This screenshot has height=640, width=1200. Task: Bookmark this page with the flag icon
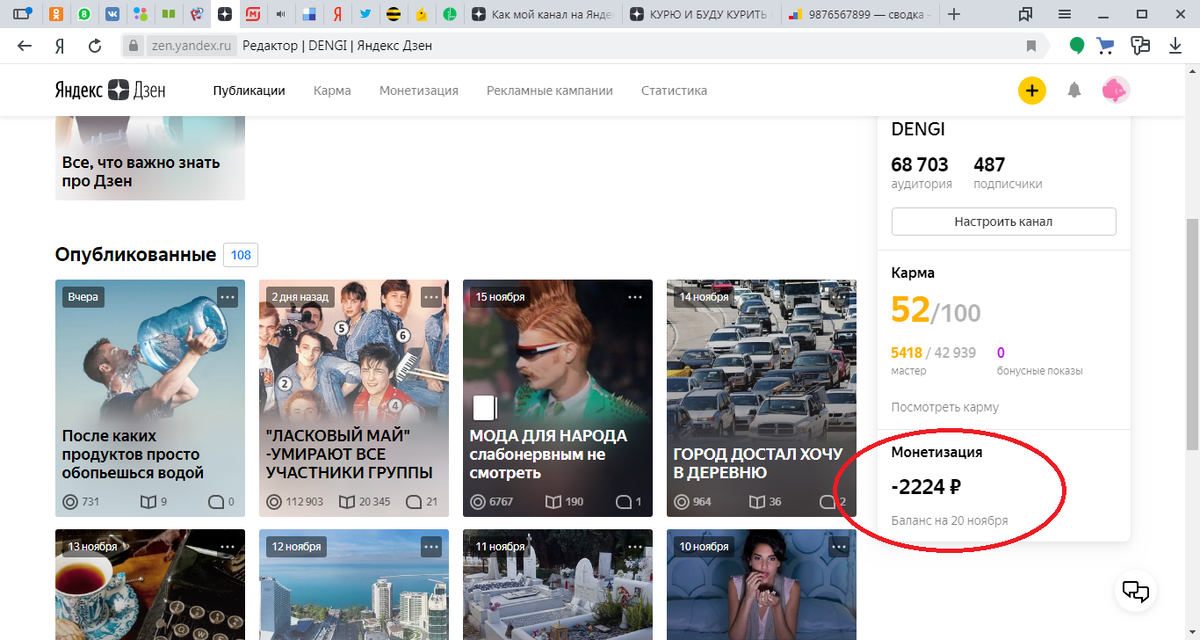(x=1031, y=46)
